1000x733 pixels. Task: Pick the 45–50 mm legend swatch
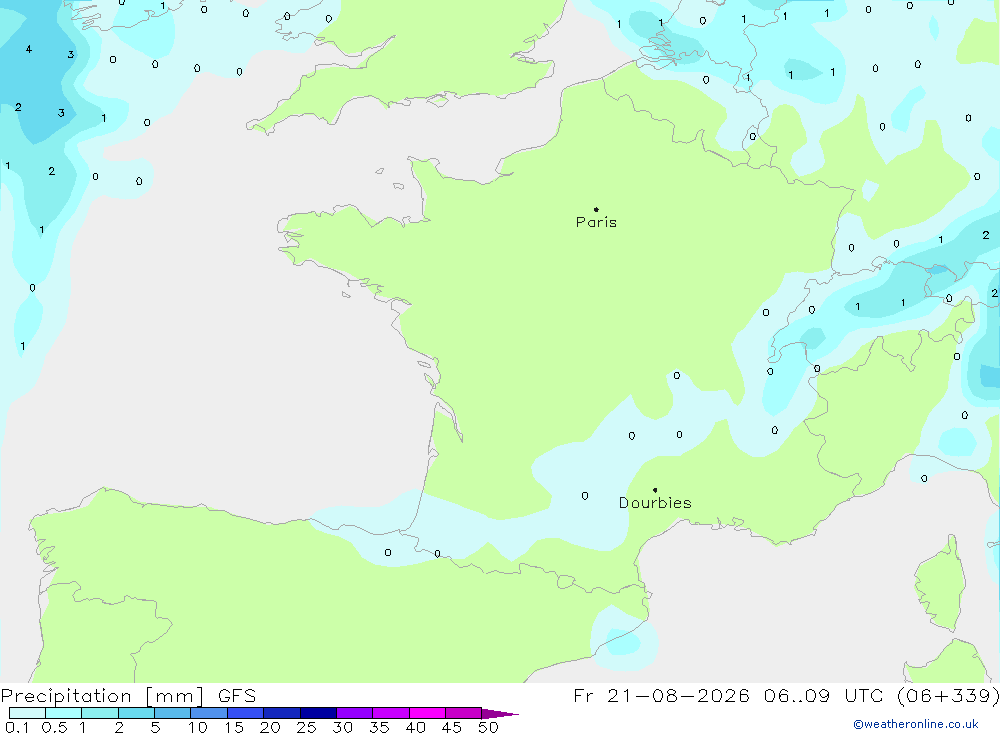pos(464,713)
